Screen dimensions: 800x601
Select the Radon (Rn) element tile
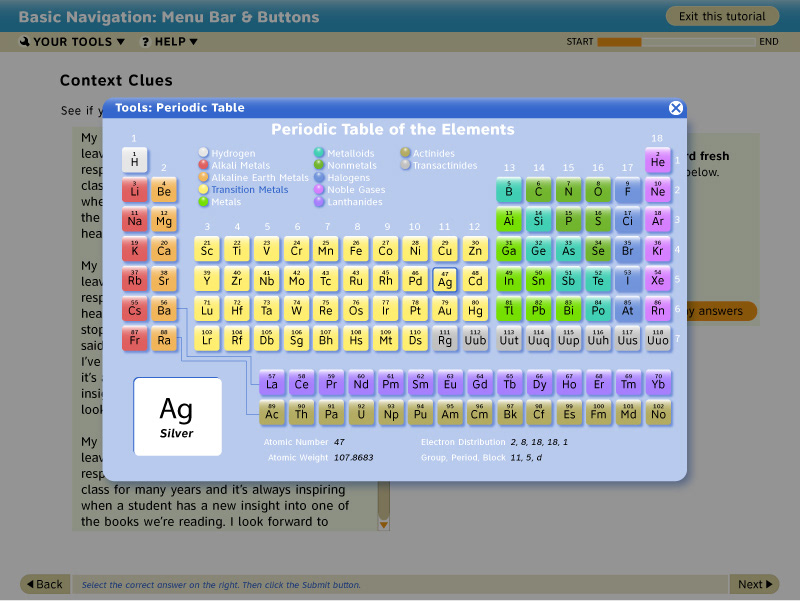pyautogui.click(x=658, y=309)
